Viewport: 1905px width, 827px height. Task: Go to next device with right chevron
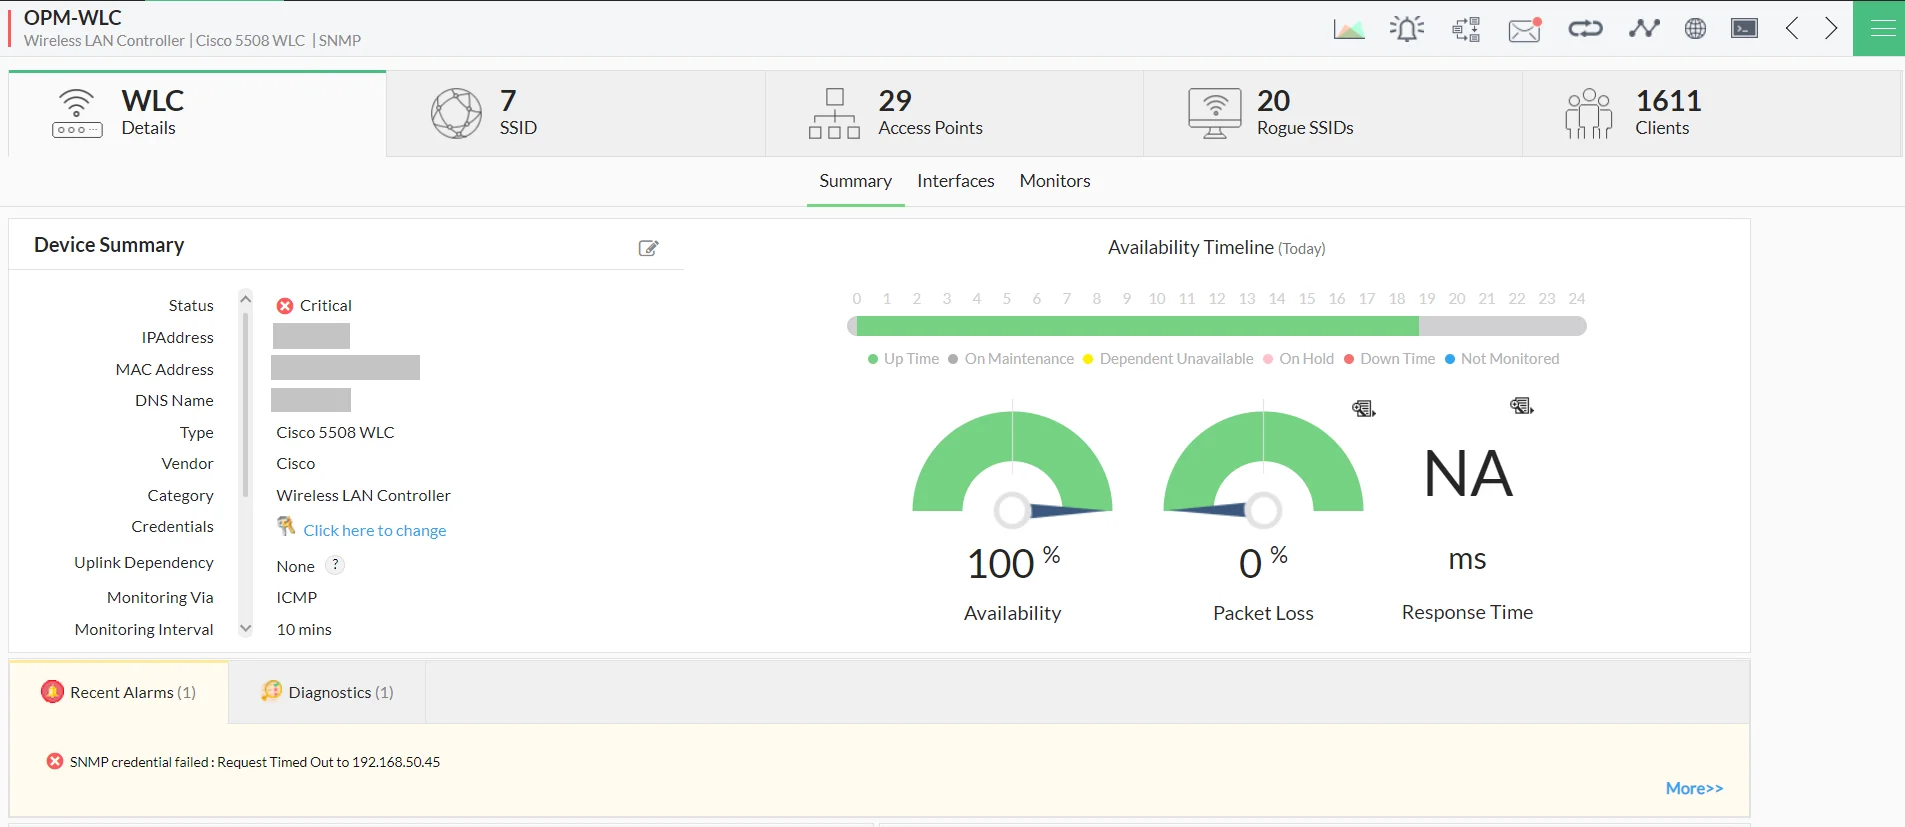(1831, 28)
